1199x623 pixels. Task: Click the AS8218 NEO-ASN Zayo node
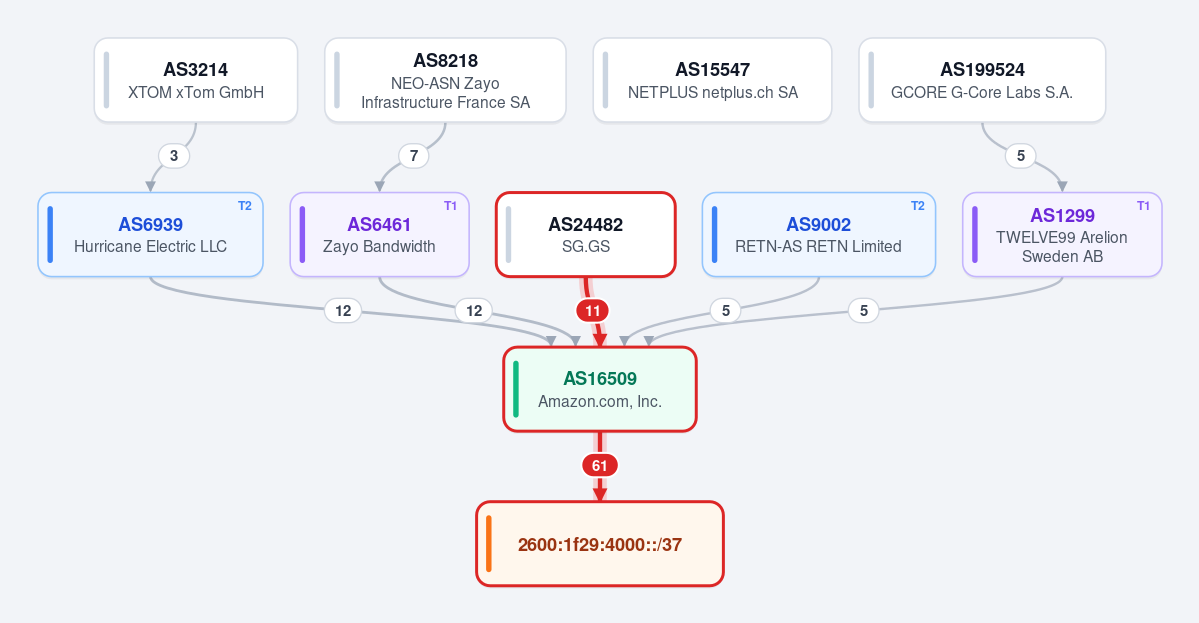445,80
